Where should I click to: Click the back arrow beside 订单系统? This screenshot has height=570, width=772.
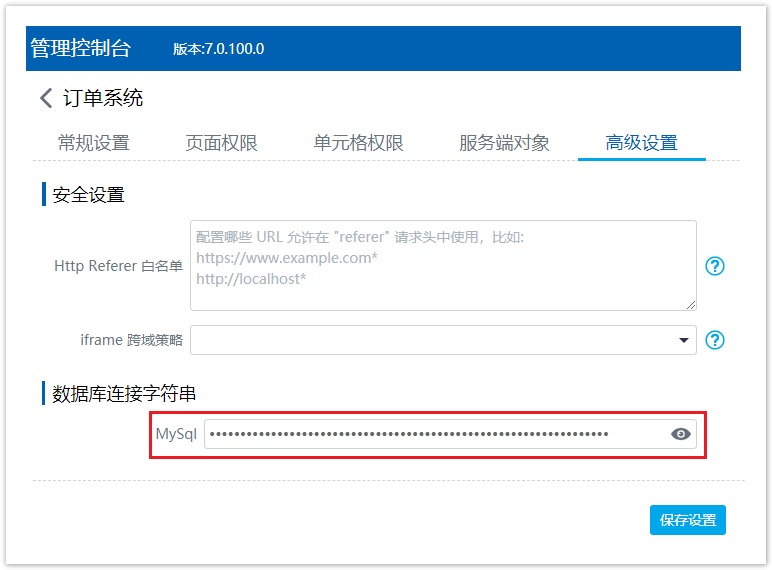click(x=46, y=98)
